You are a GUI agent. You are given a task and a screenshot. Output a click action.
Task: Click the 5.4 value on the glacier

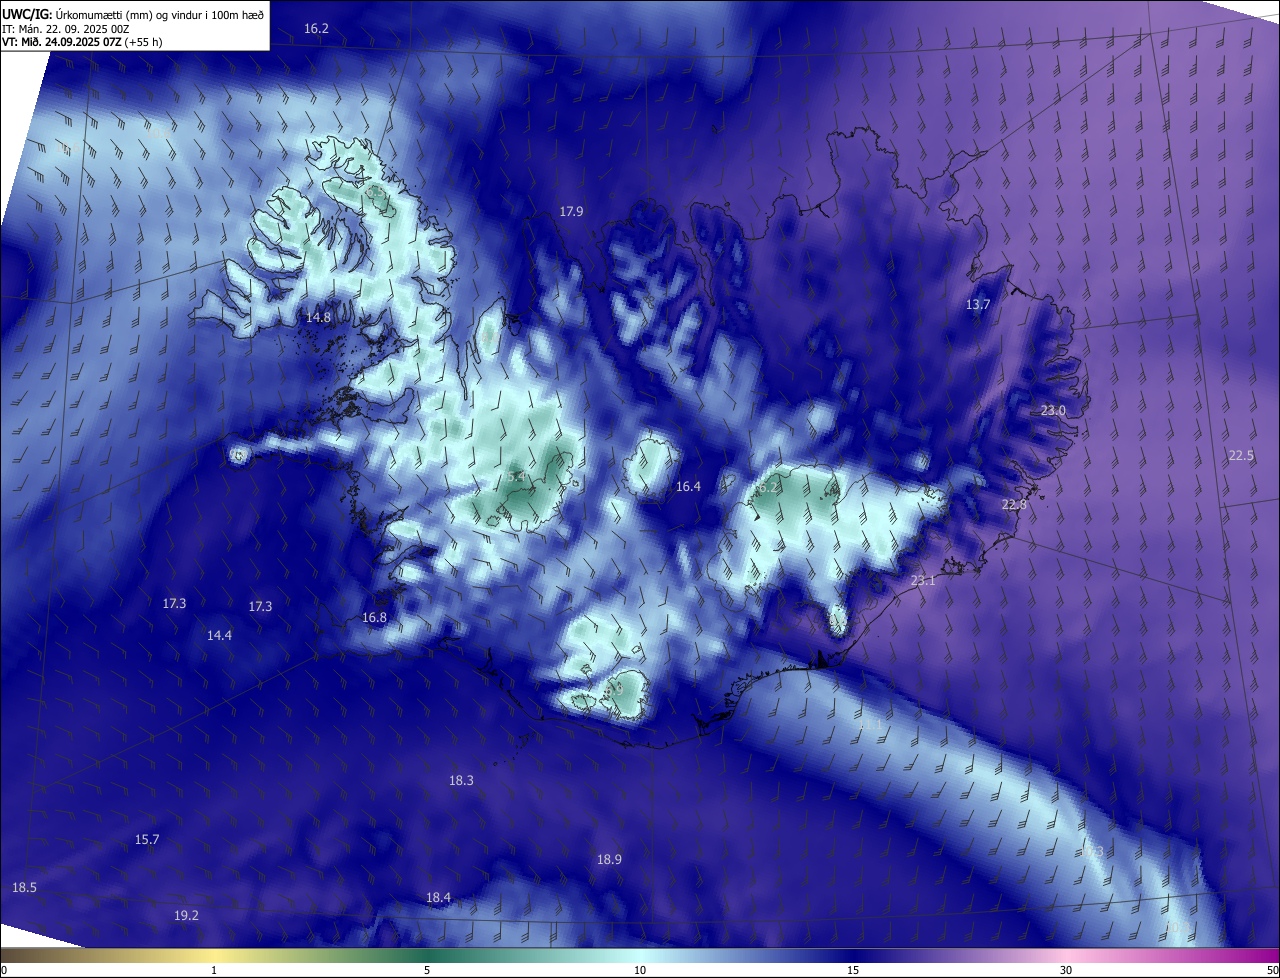tap(515, 478)
